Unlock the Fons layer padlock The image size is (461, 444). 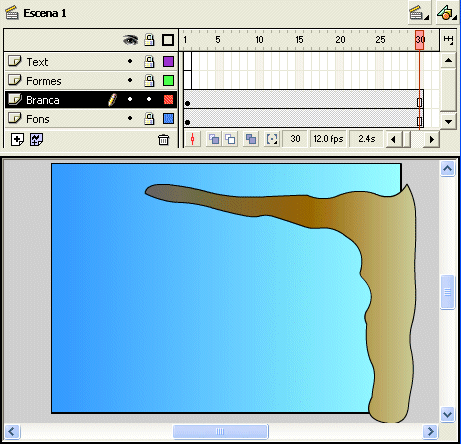click(149, 119)
